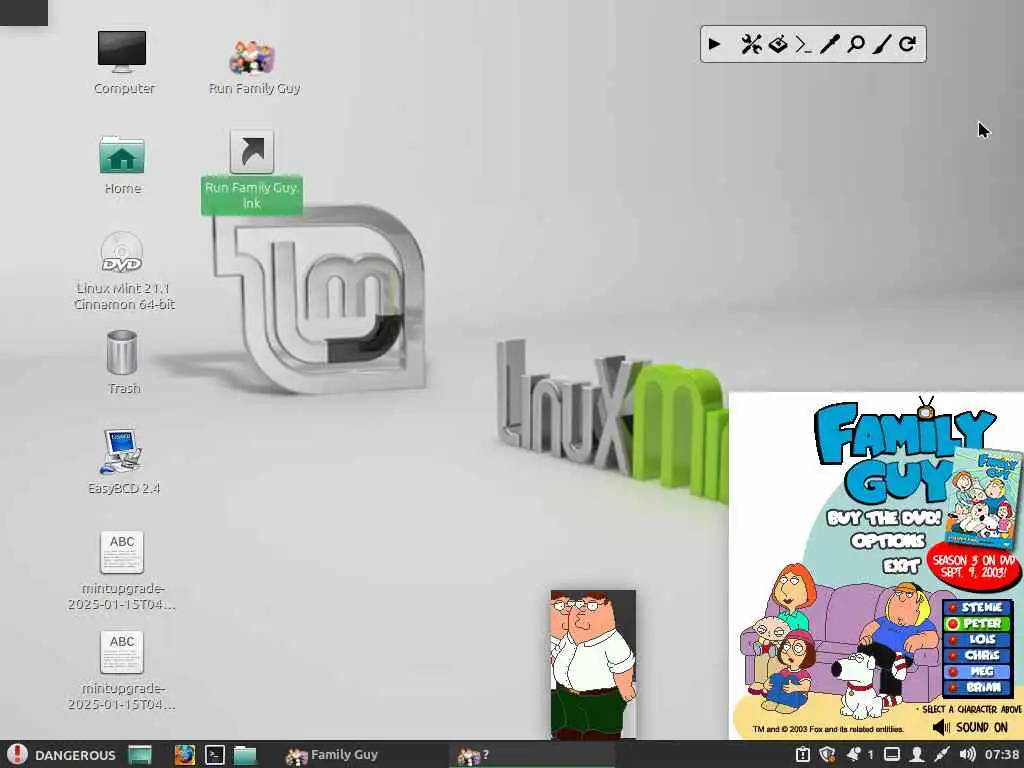Click the clipboard tray icon with exclamation mark
Image resolution: width=1024 pixels, height=768 pixels.
tap(802, 755)
